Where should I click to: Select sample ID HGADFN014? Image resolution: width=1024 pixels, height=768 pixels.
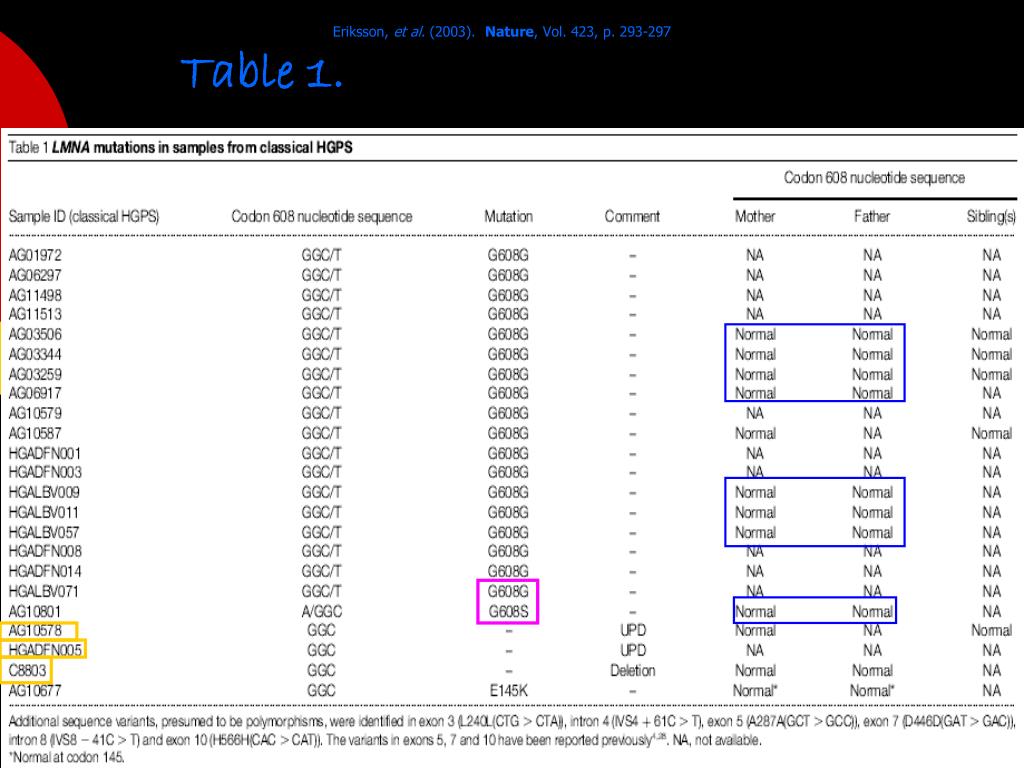click(x=44, y=571)
